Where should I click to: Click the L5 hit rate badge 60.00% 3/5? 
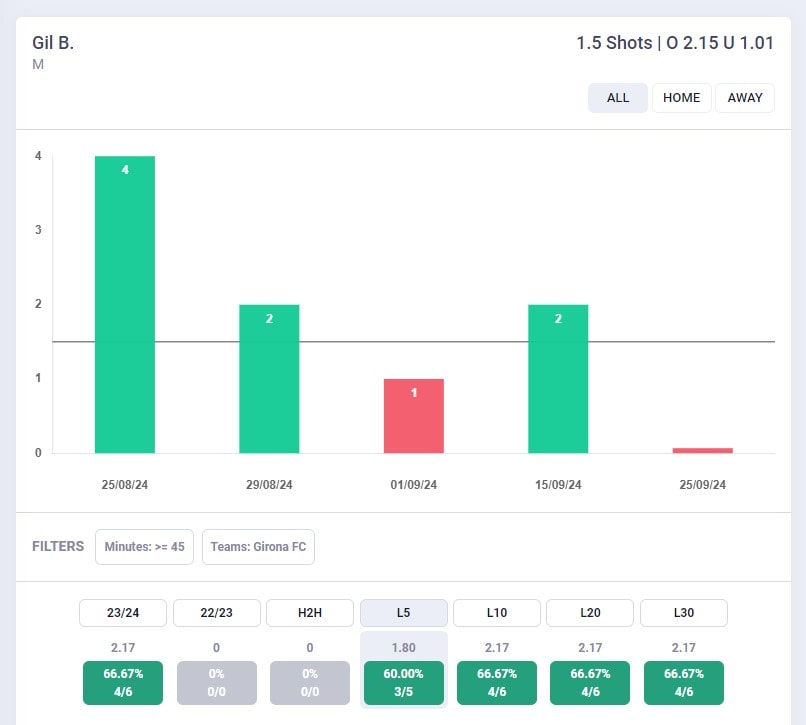[404, 683]
